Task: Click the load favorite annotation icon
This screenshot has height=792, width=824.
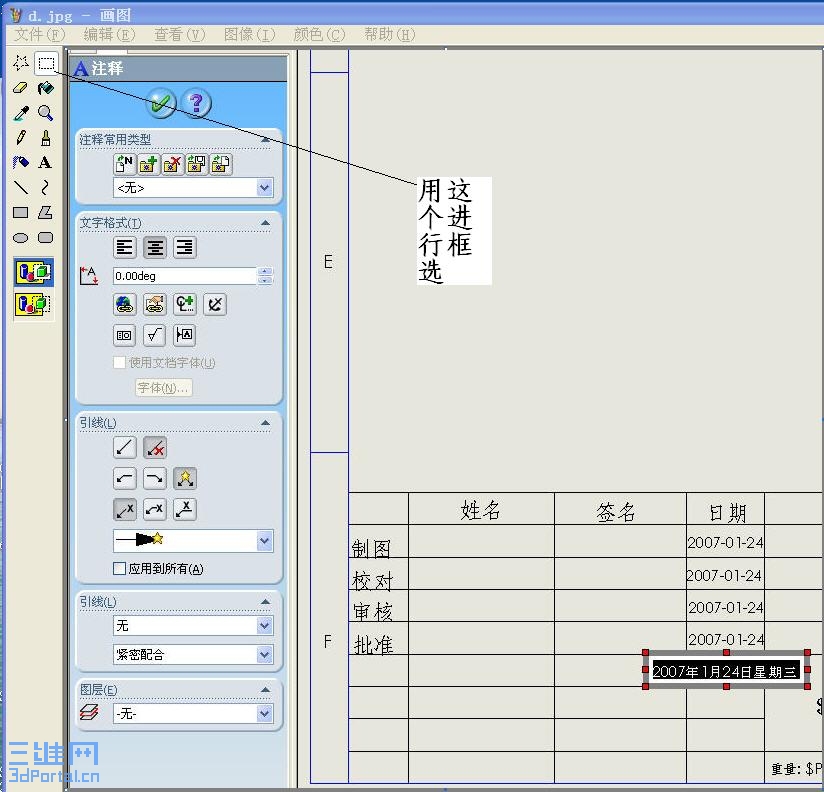Action: coord(221,164)
